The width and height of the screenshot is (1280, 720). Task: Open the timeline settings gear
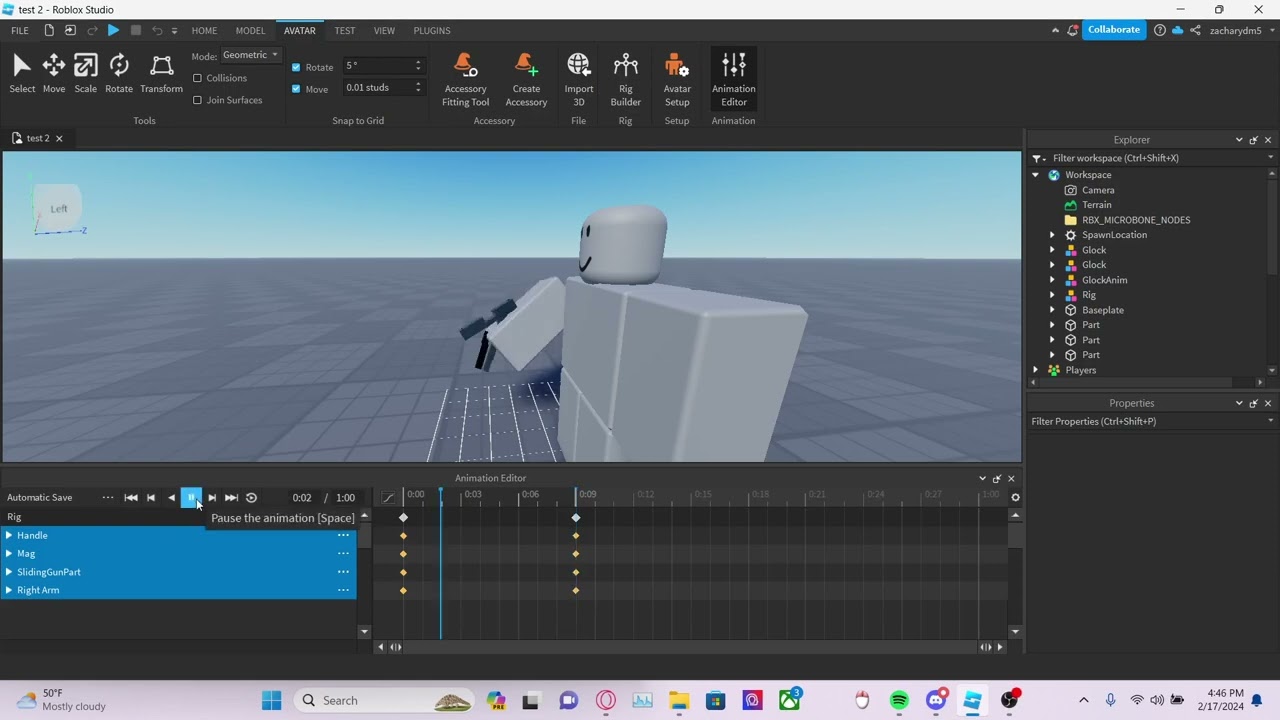1015,498
